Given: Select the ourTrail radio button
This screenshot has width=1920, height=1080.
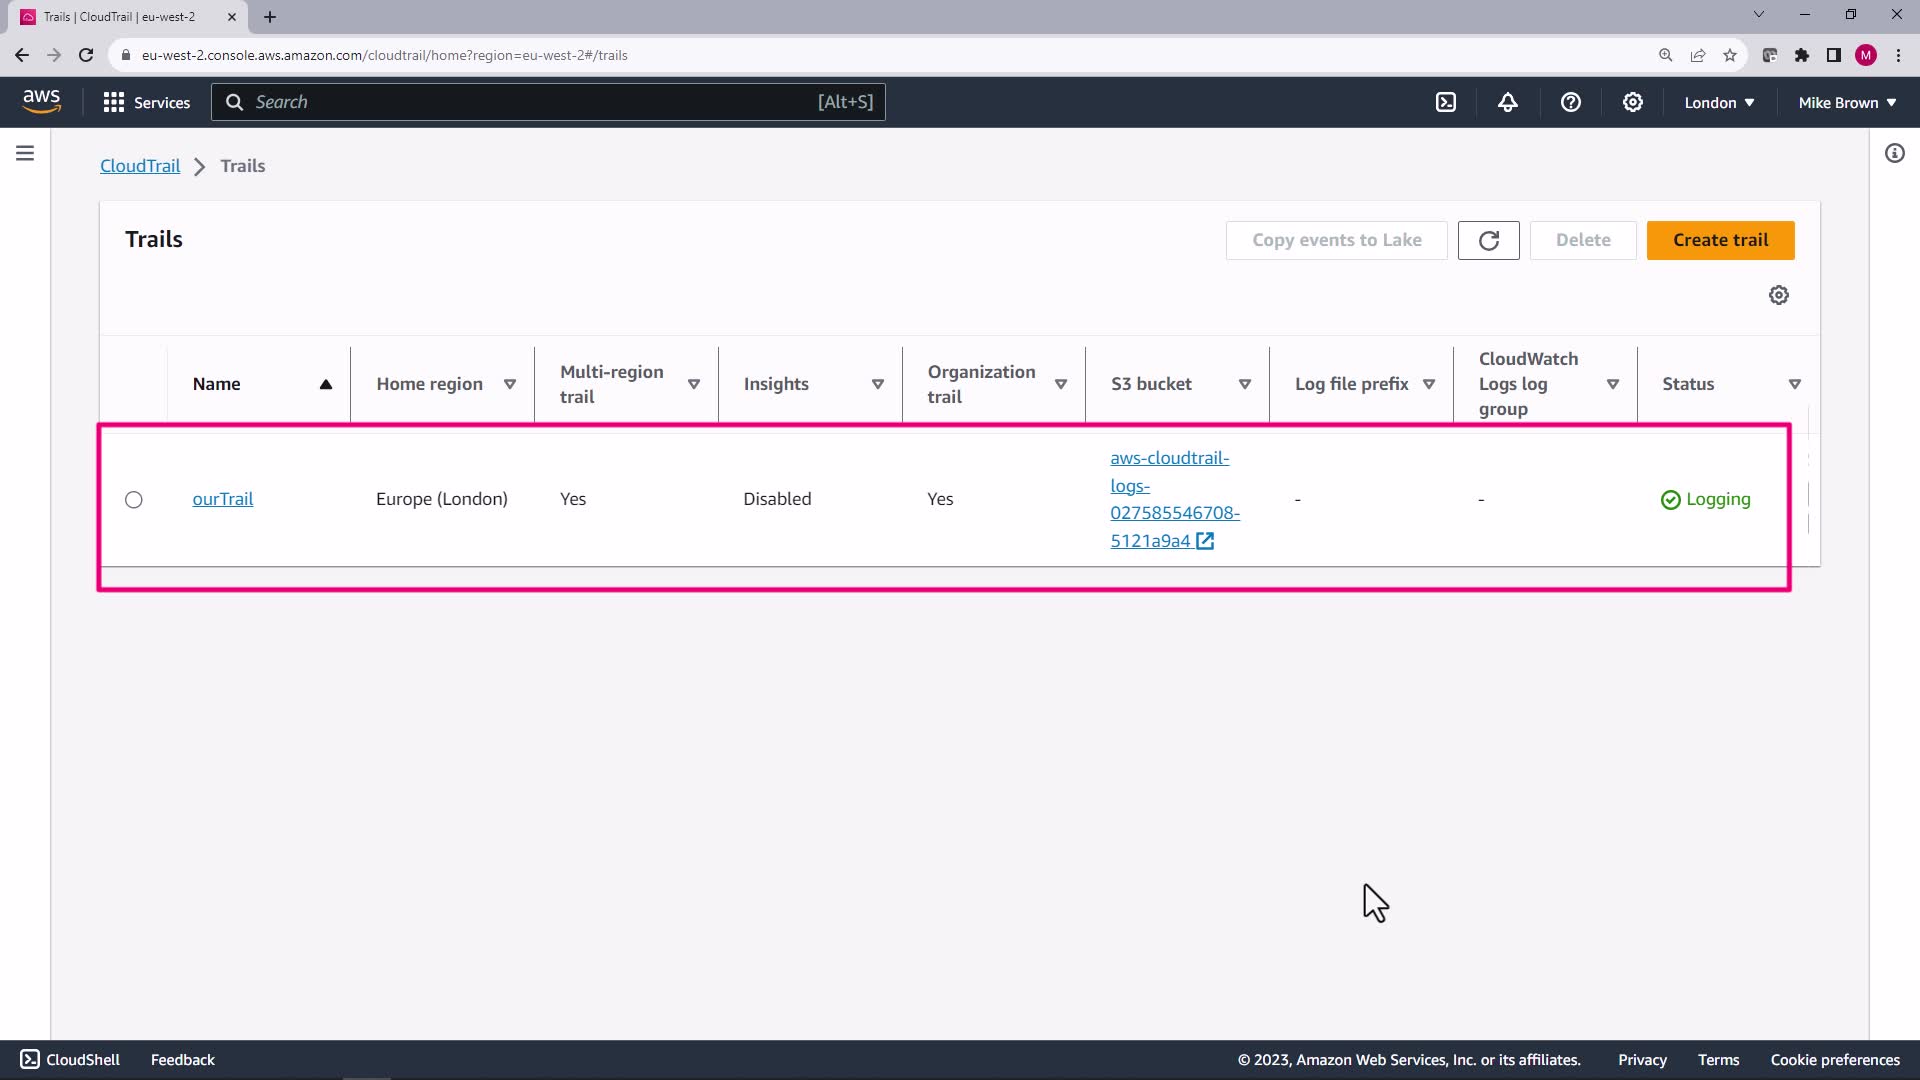Looking at the screenshot, I should [134, 500].
